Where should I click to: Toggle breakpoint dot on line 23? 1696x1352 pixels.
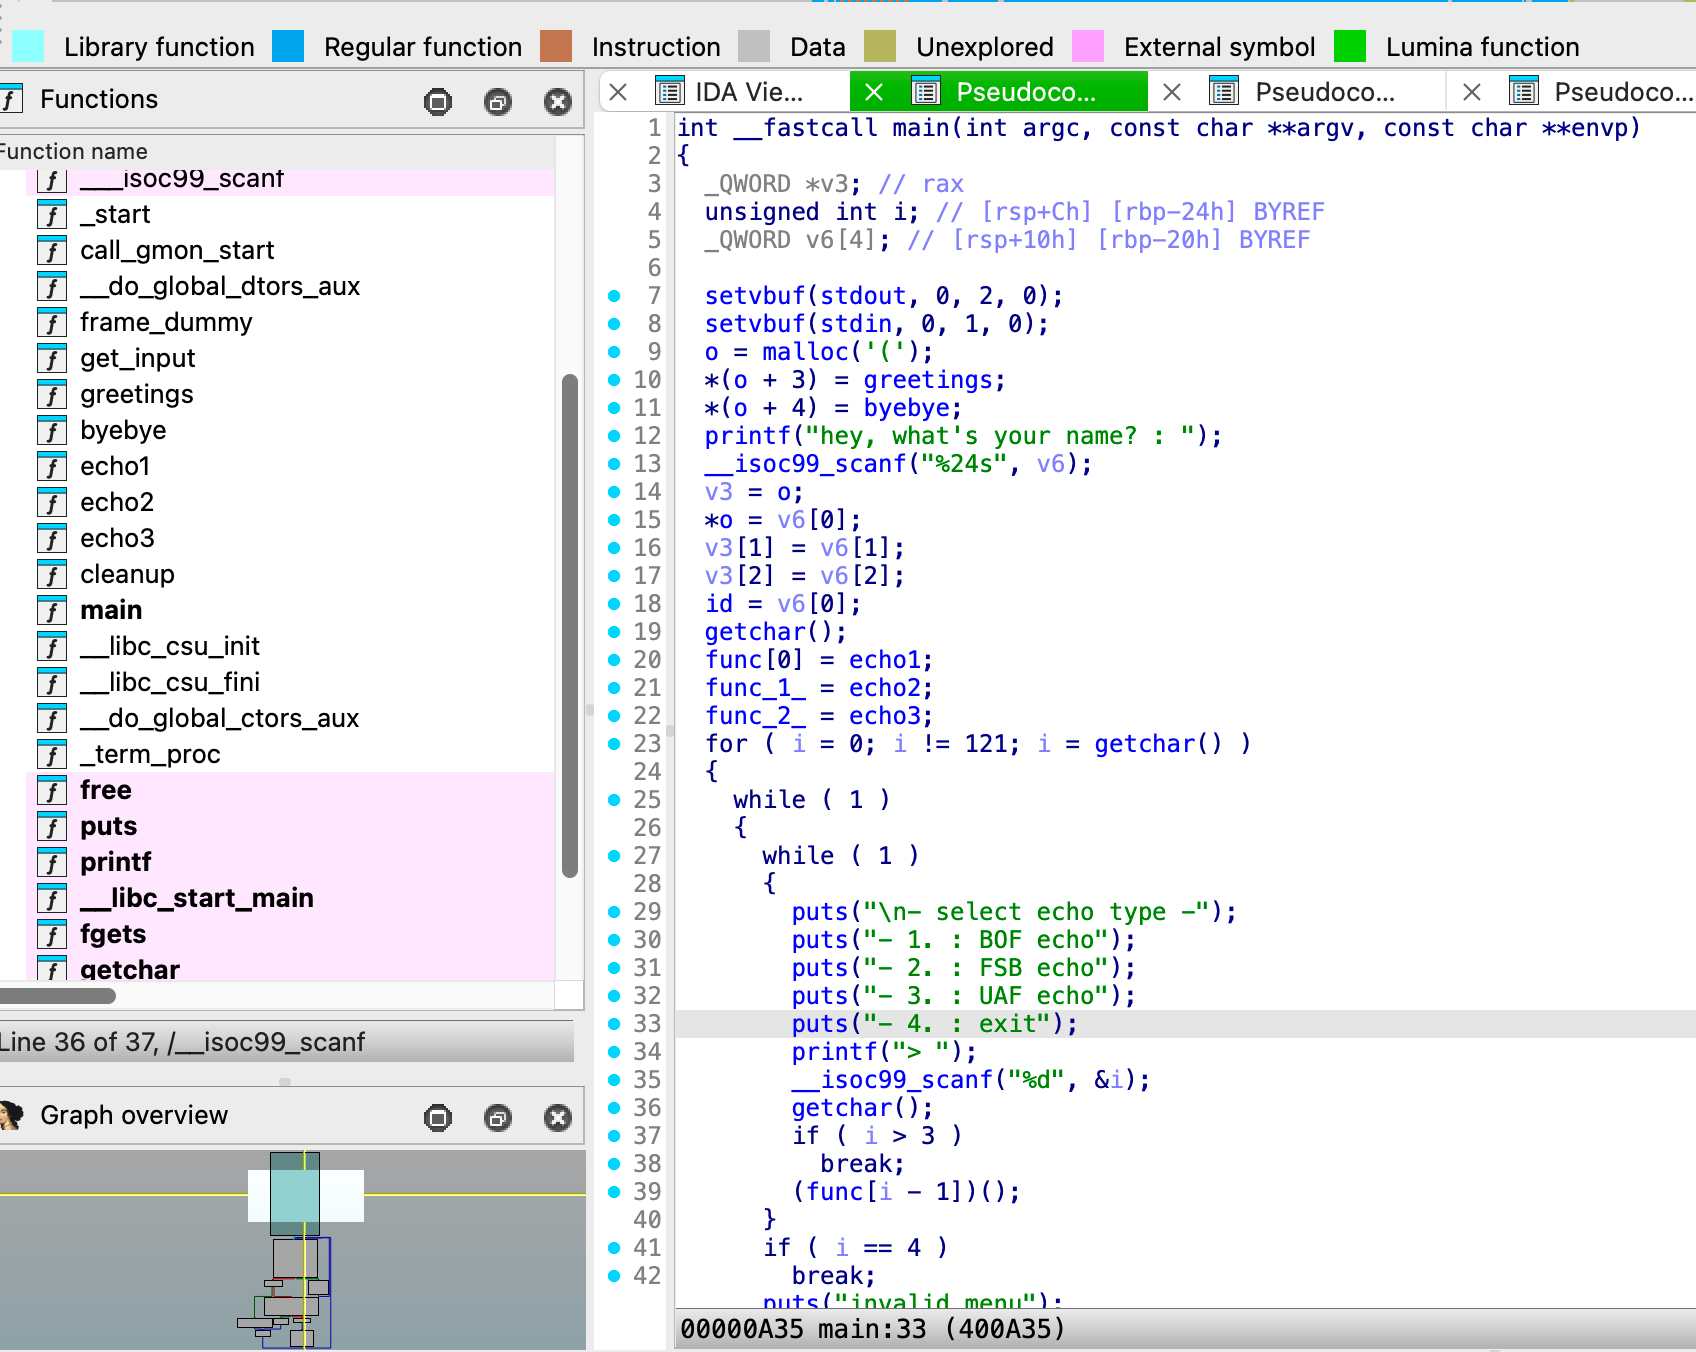tap(614, 744)
